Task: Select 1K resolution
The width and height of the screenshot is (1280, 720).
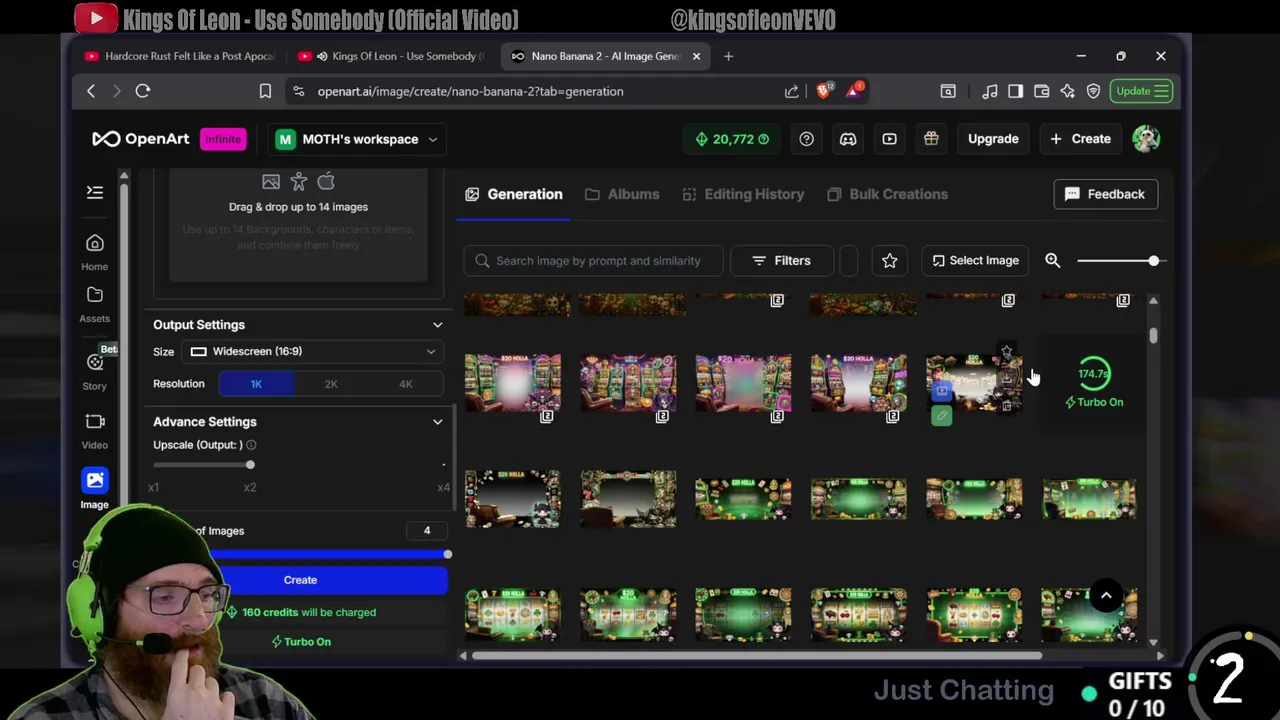Action: click(256, 384)
